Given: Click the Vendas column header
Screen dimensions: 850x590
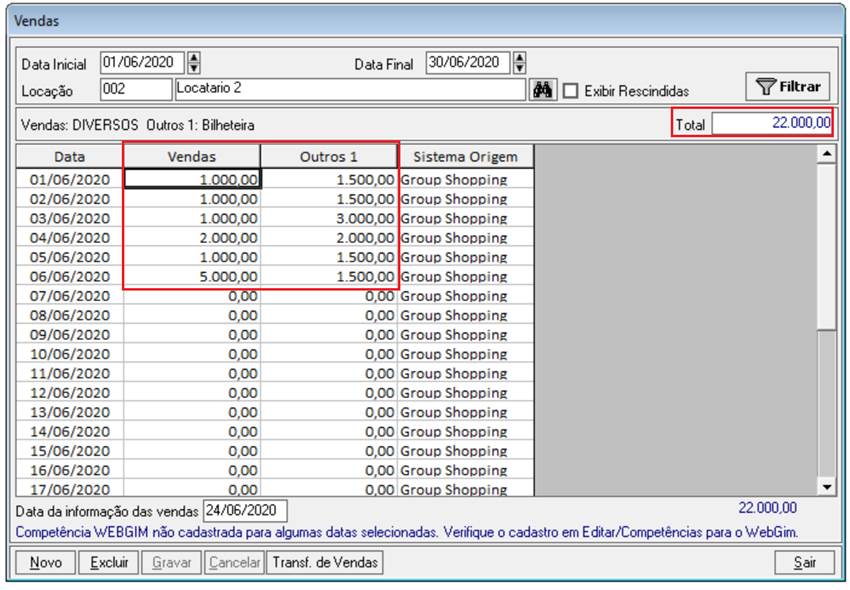Looking at the screenshot, I should pyautogui.click(x=192, y=157).
